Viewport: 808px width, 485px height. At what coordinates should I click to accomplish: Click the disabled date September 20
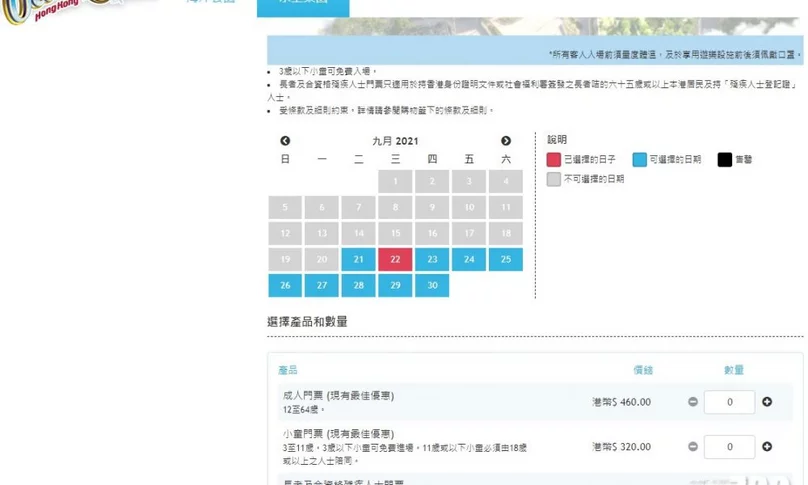322,259
